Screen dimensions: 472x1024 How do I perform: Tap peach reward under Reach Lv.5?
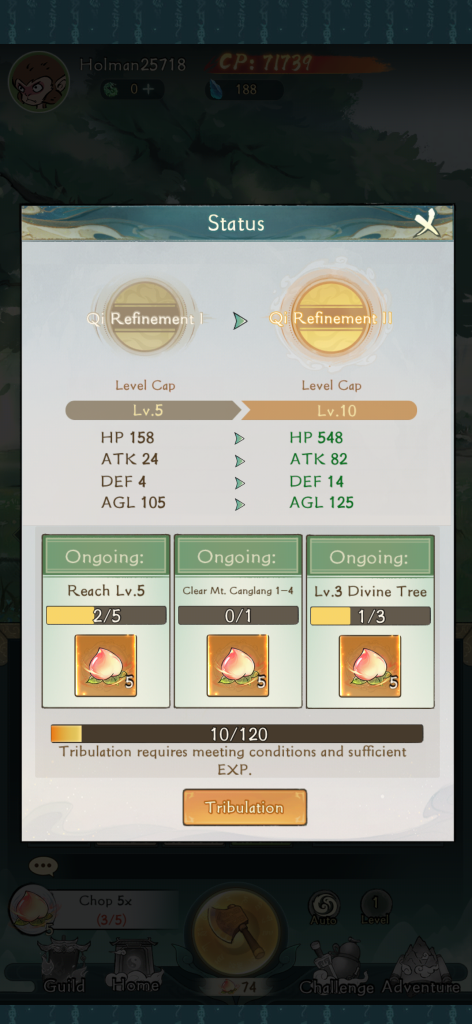(x=106, y=665)
